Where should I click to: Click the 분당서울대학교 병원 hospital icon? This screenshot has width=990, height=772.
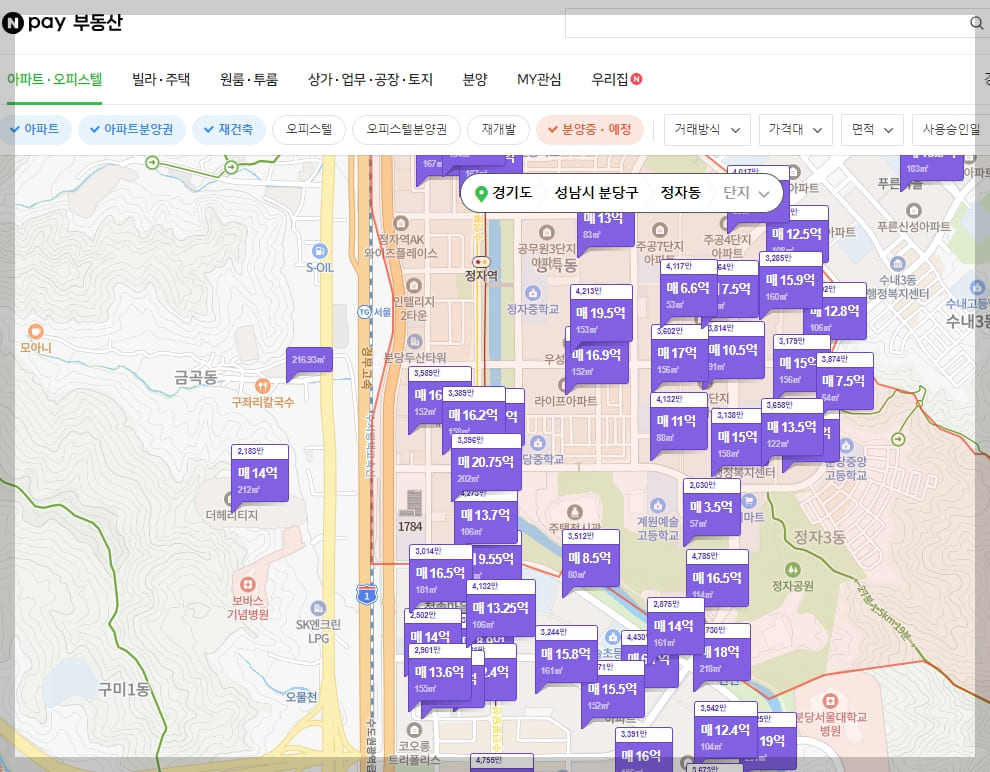pyautogui.click(x=830, y=701)
